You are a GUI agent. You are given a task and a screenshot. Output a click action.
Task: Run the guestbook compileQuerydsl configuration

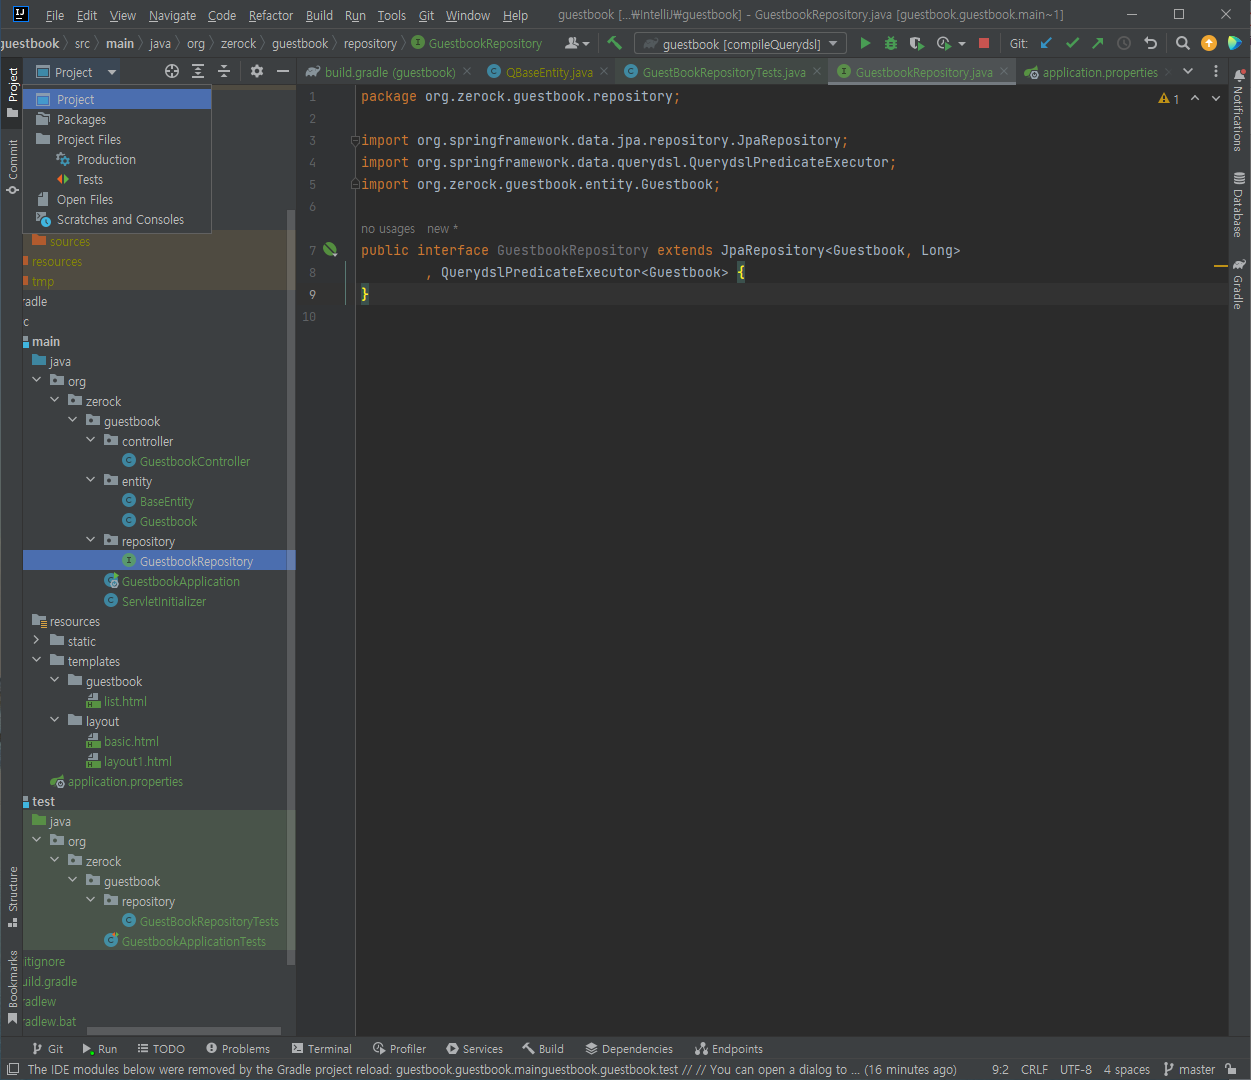(865, 43)
